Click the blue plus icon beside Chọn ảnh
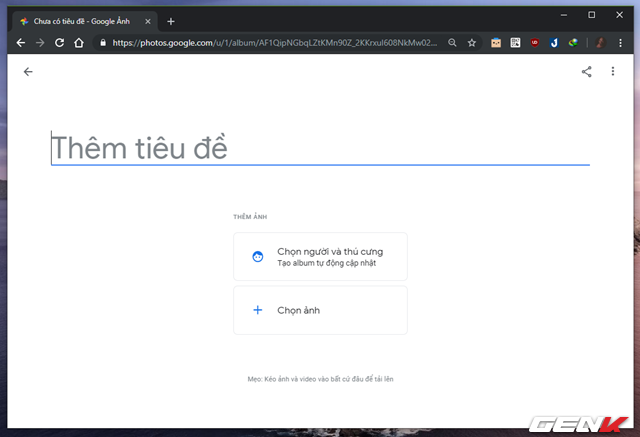Image resolution: width=640 pixels, height=437 pixels. click(258, 310)
